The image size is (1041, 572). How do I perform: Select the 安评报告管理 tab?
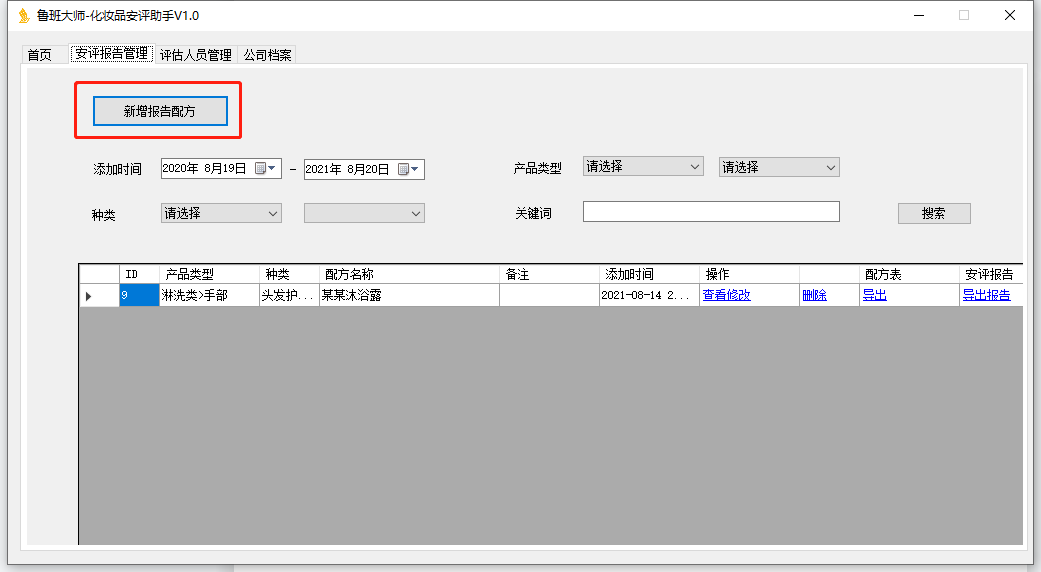(112, 53)
